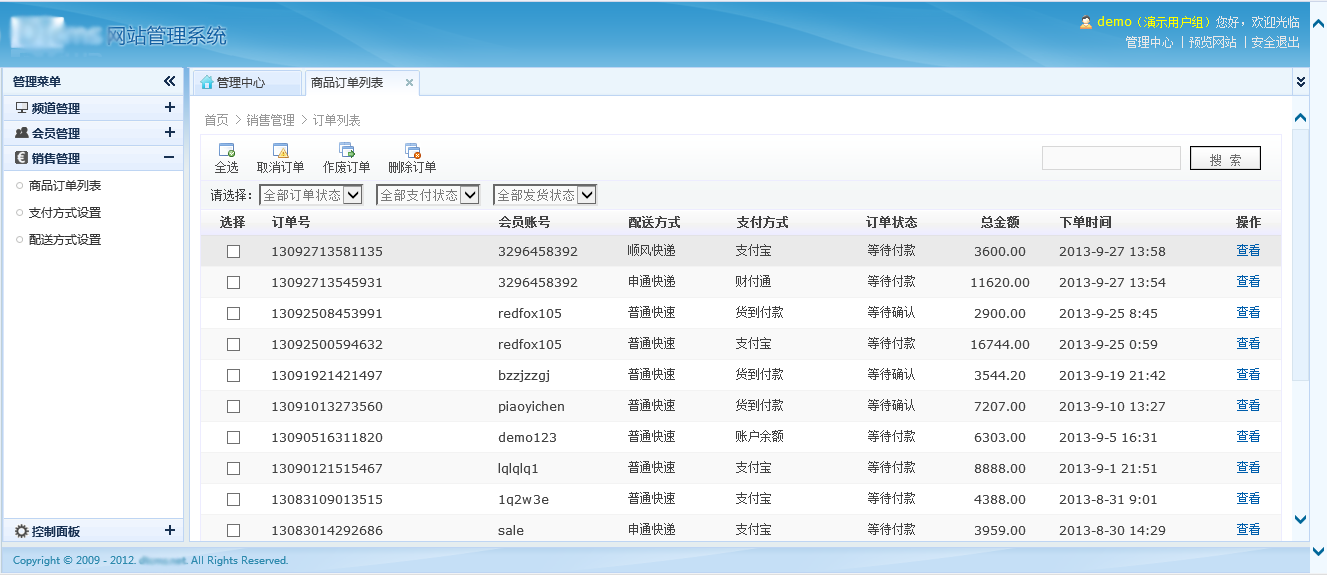The width and height of the screenshot is (1327, 575).
Task: Click the order search input field
Action: (1111, 158)
